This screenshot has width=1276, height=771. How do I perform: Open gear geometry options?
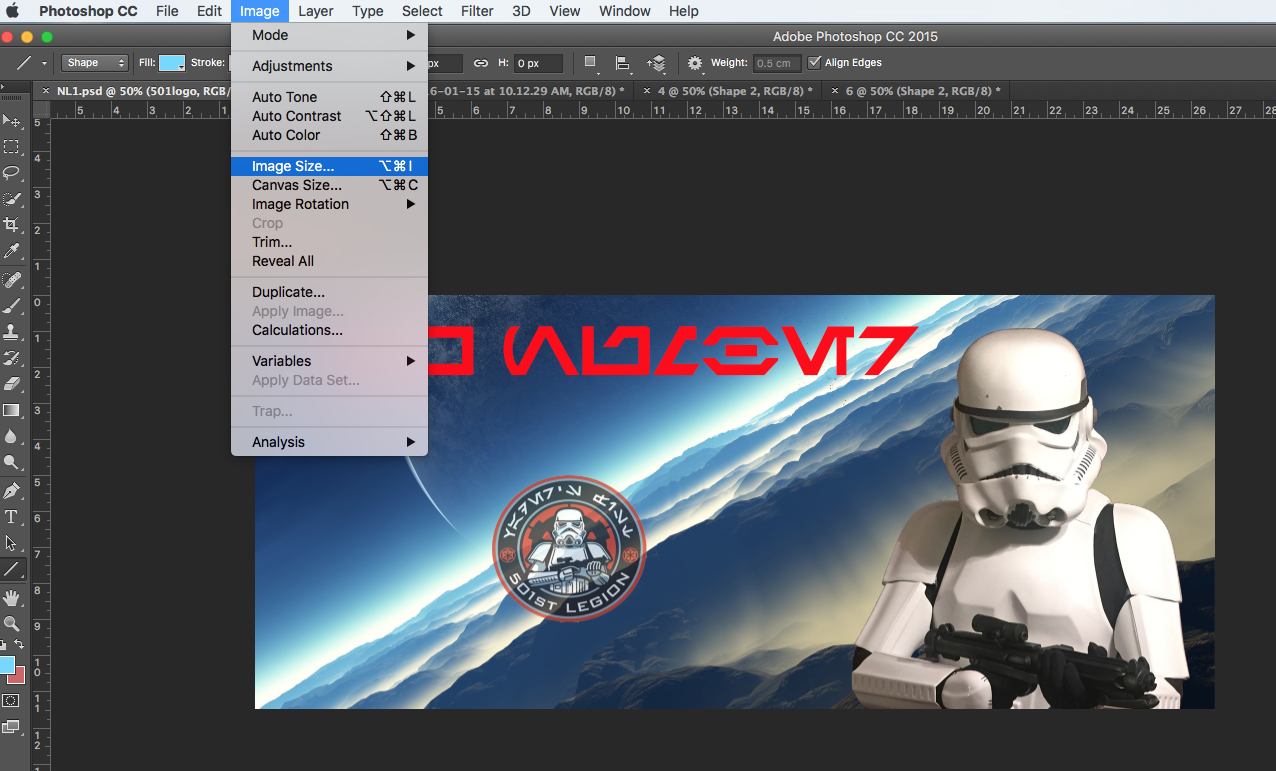tap(695, 63)
